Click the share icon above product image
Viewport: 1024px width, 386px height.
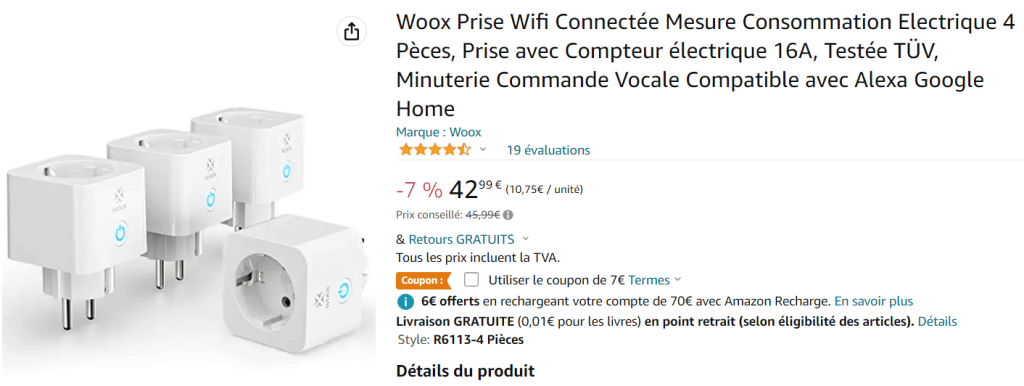pyautogui.click(x=351, y=31)
